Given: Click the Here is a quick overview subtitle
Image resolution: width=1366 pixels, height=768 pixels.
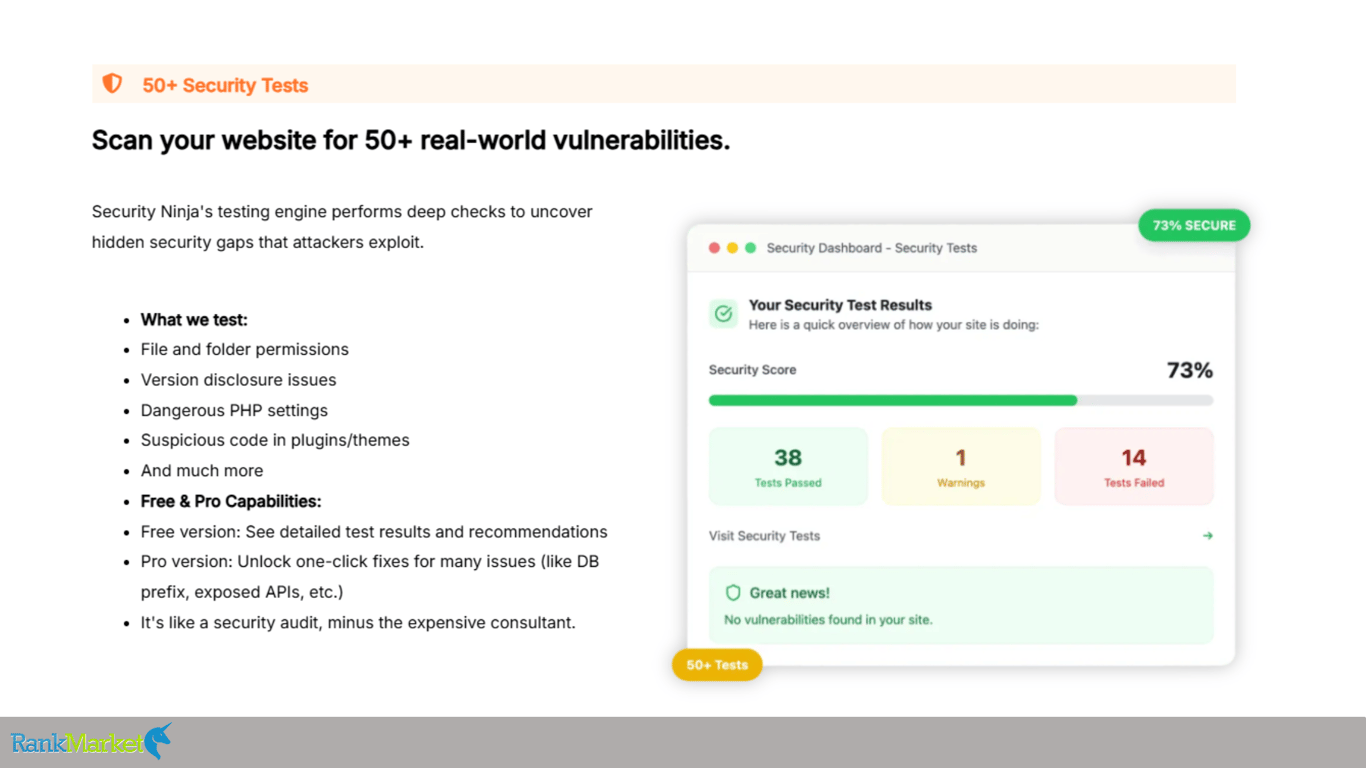Looking at the screenshot, I should (x=894, y=325).
